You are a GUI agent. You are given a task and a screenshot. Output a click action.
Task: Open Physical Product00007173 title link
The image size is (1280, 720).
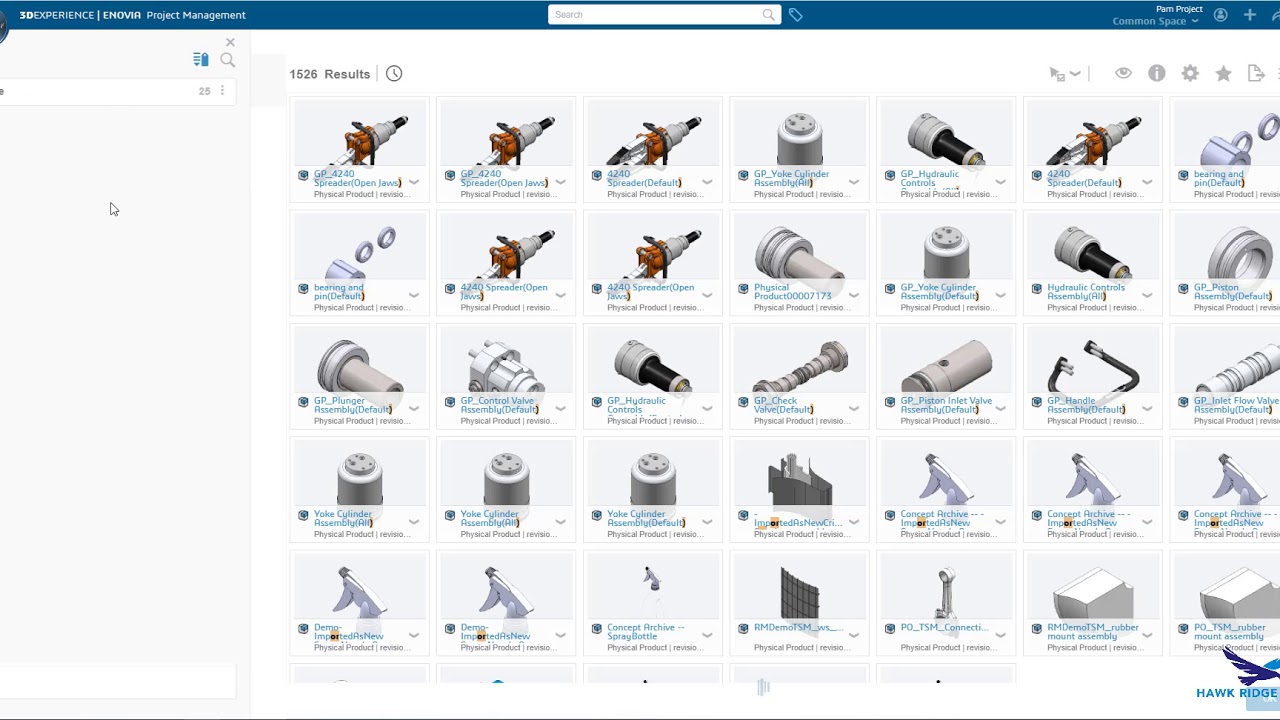coord(793,292)
